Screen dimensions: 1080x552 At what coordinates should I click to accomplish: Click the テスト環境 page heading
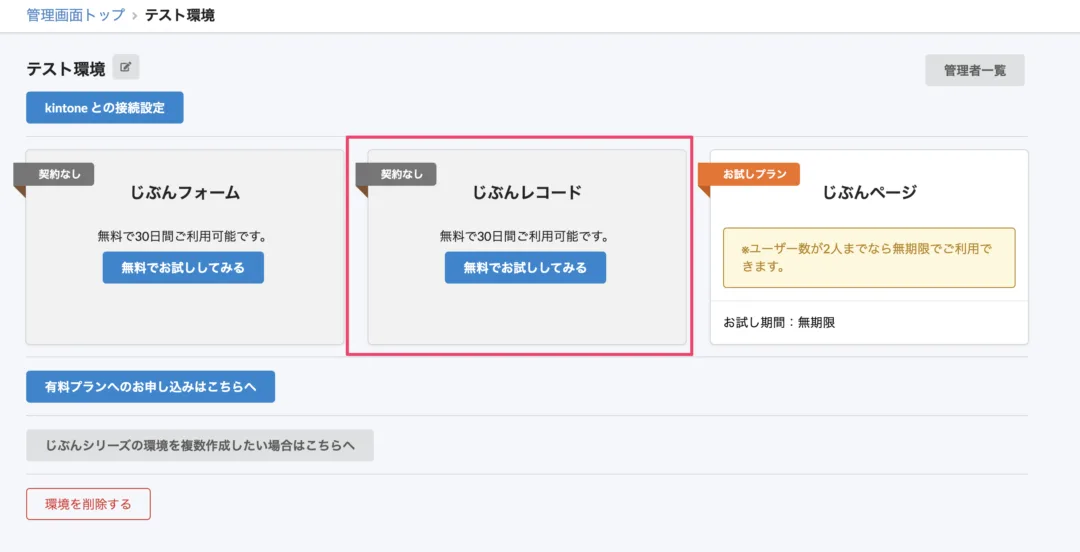(x=65, y=69)
